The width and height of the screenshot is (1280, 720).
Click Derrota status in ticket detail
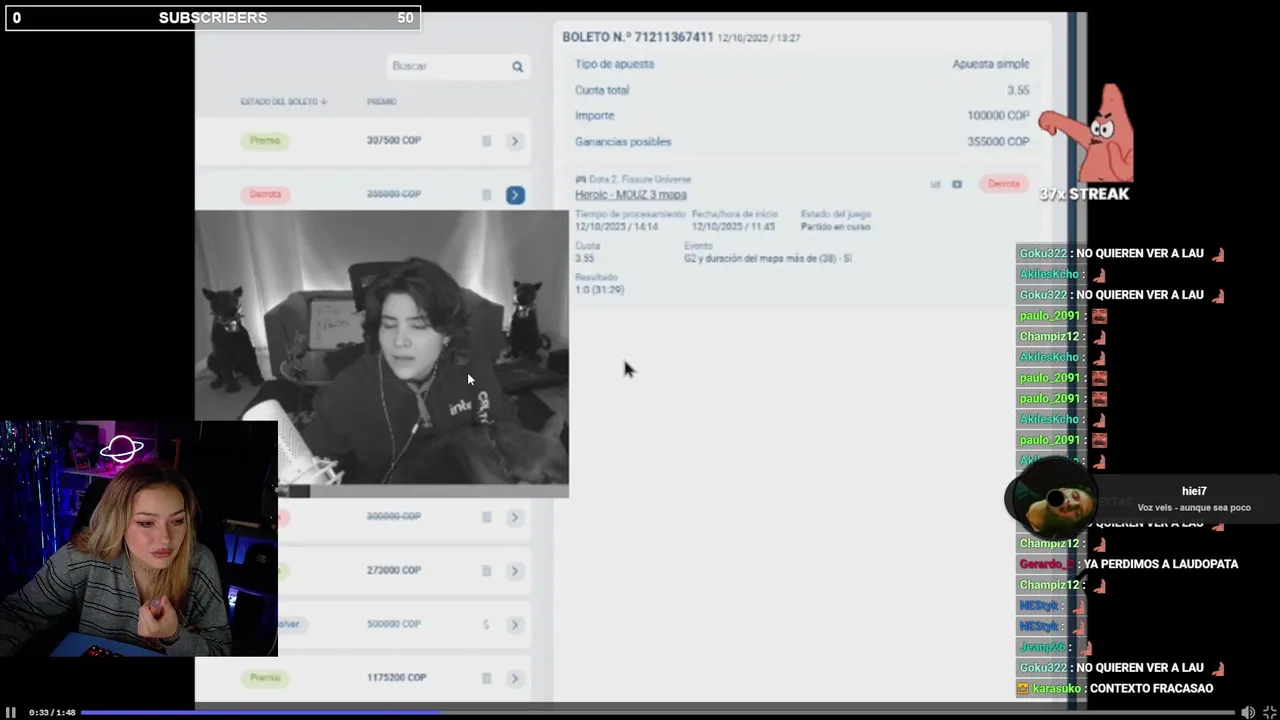click(1004, 184)
